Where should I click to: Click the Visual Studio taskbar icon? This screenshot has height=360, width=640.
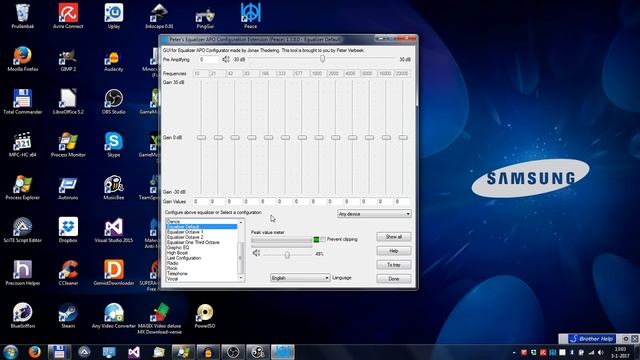134,351
